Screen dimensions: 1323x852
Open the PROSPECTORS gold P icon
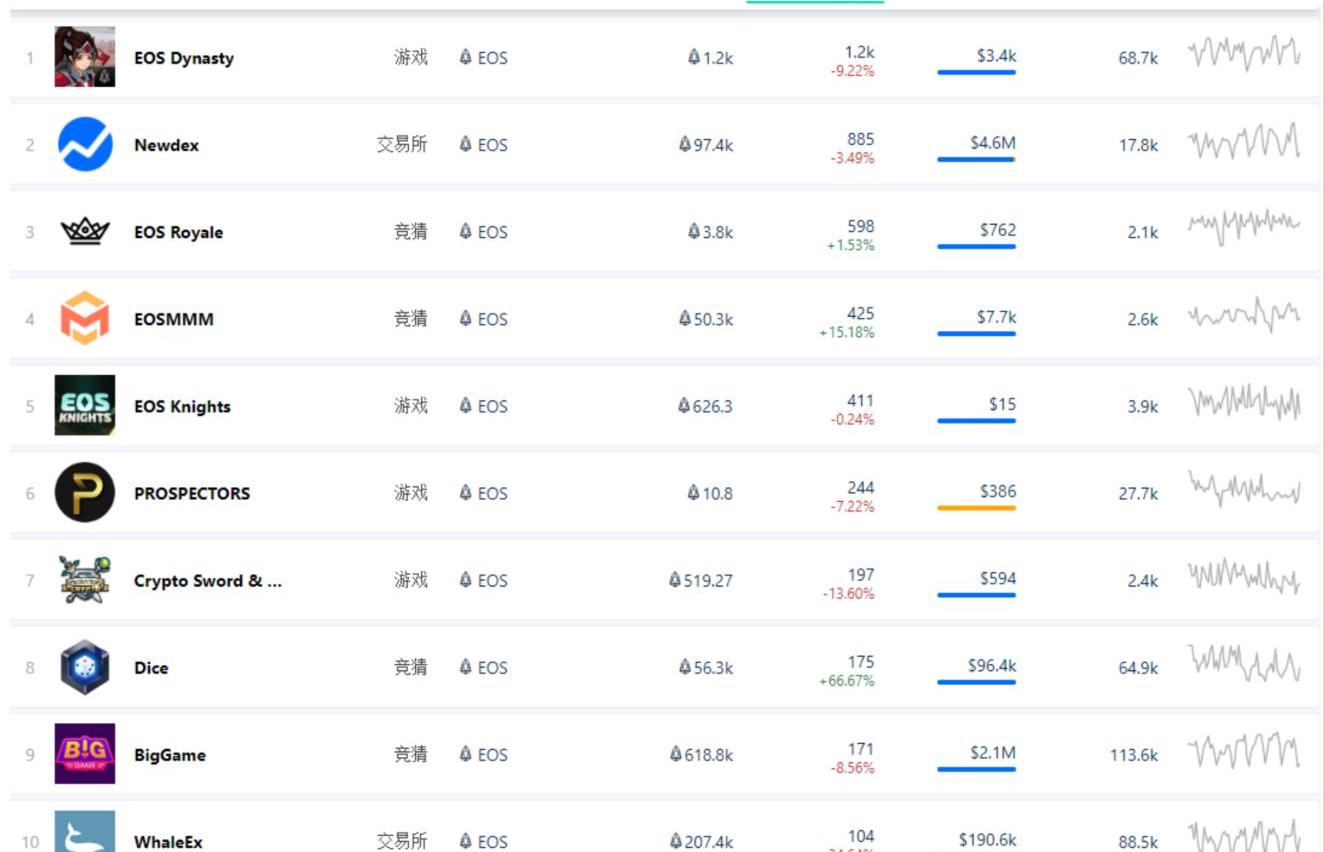[x=85, y=492]
